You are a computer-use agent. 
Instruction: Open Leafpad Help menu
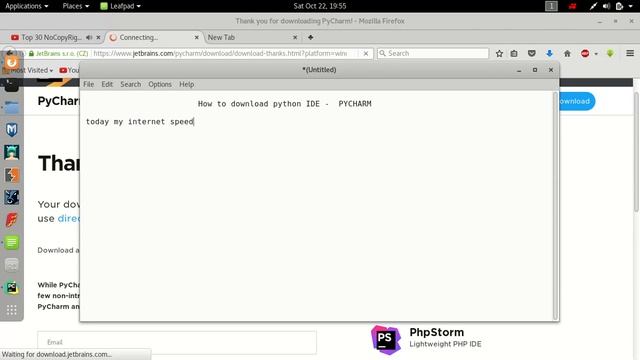click(x=187, y=84)
